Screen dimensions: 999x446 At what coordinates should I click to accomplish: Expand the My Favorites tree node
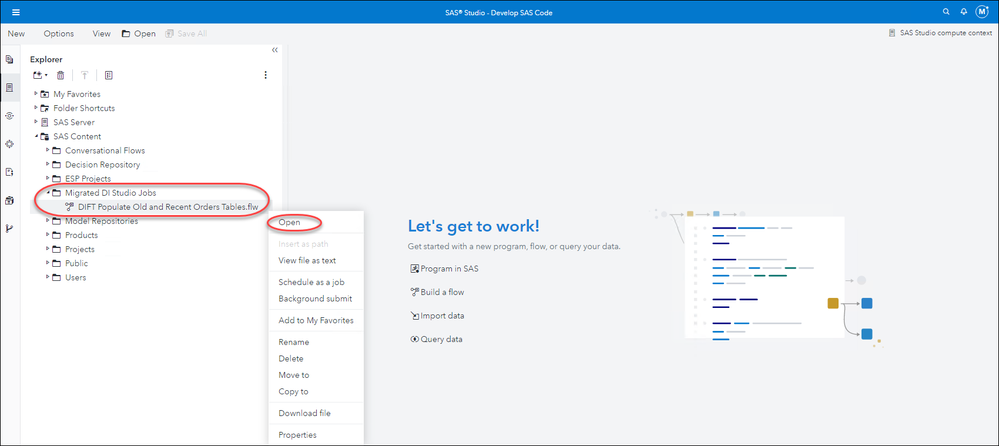(x=36, y=93)
